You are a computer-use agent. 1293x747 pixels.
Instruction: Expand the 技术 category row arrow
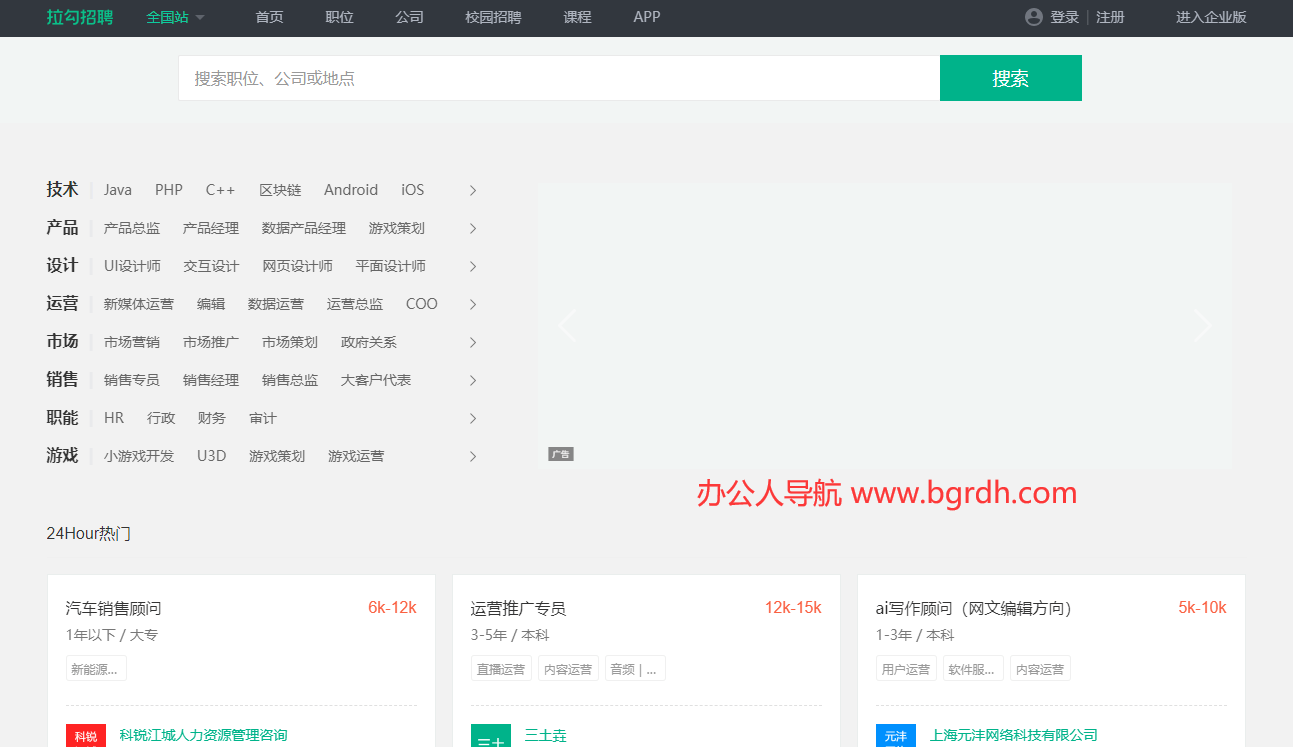473,190
